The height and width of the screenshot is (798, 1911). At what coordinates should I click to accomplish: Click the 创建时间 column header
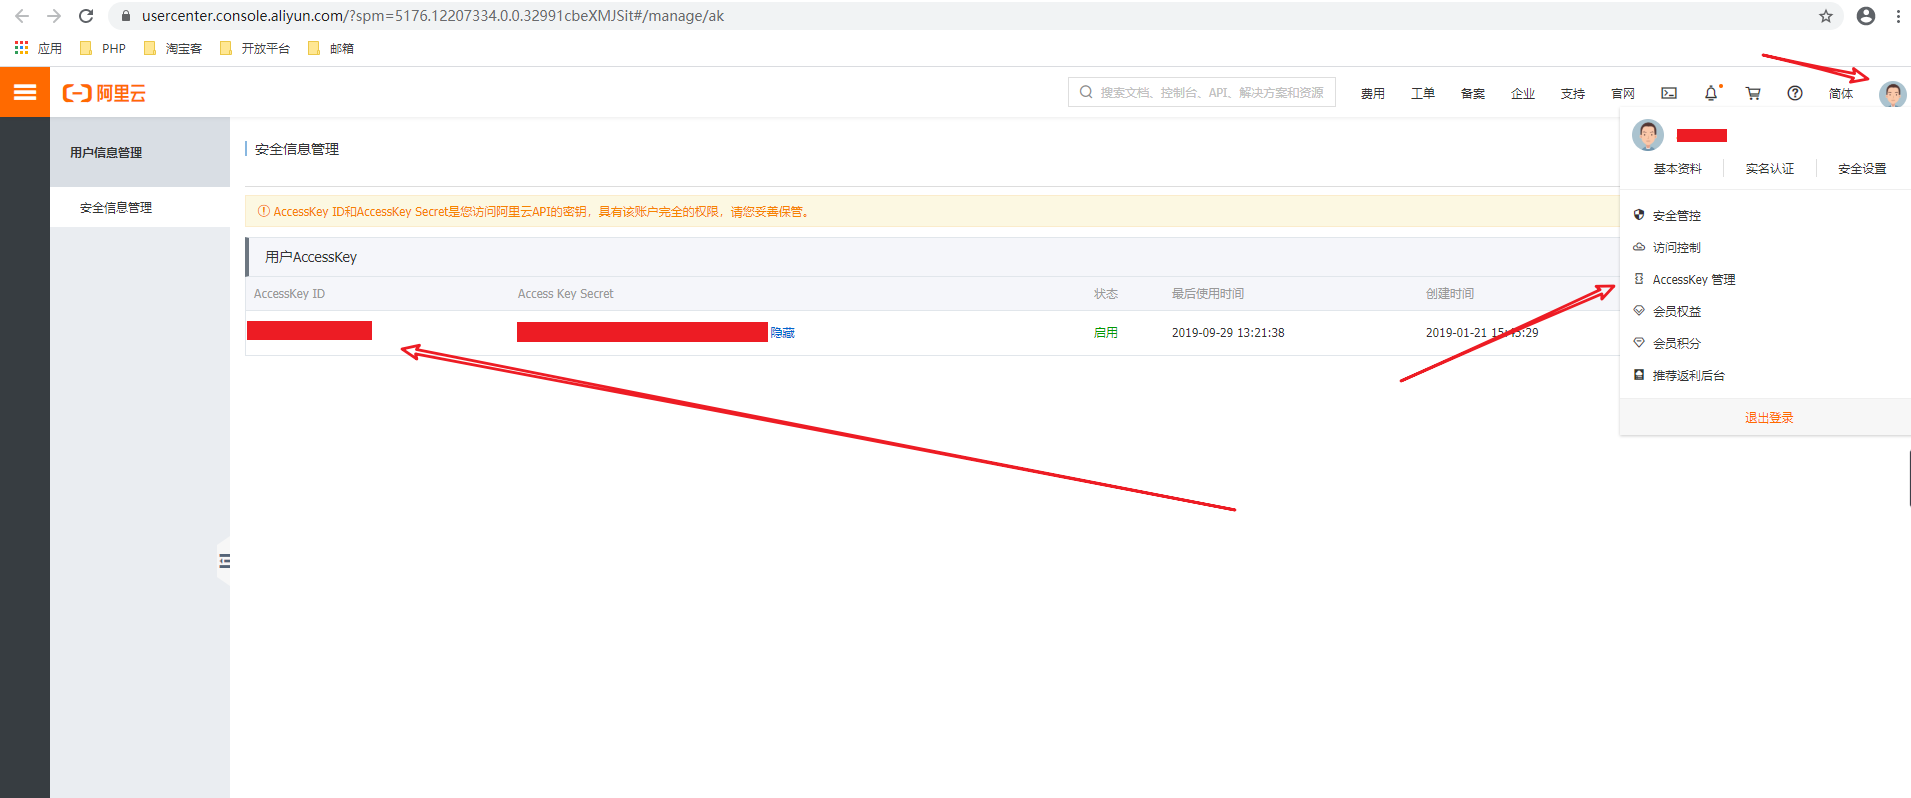pos(1450,293)
